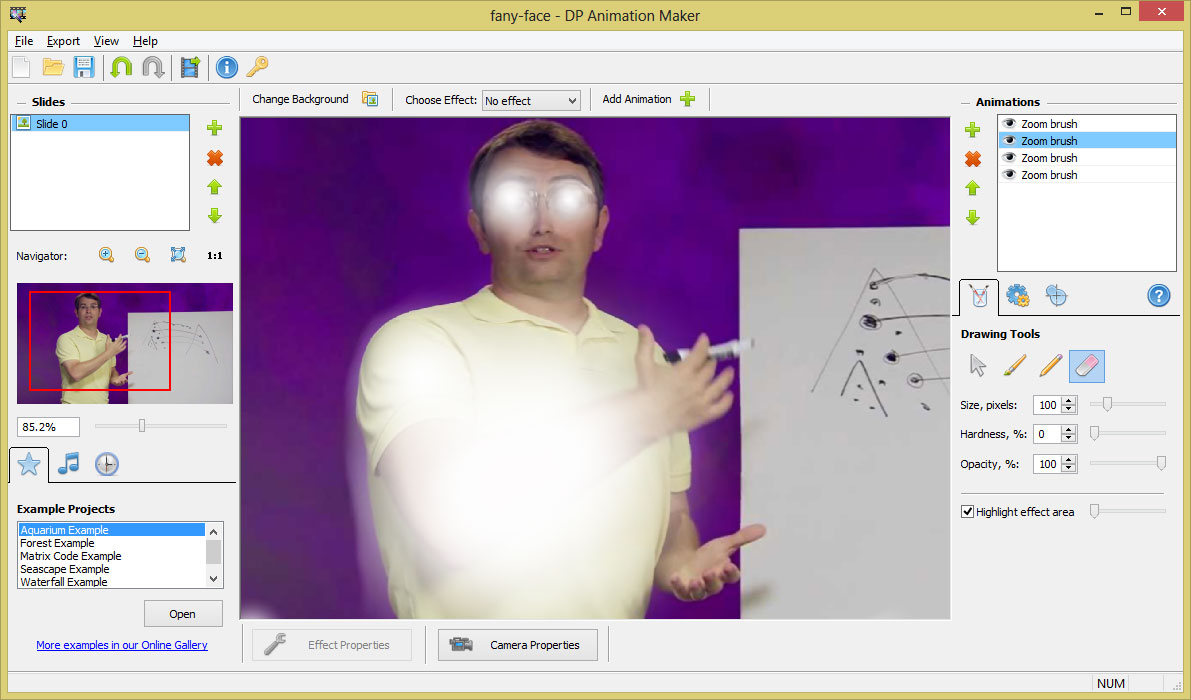
Task: Increase Hardness percent spinner value
Action: click(x=1069, y=430)
